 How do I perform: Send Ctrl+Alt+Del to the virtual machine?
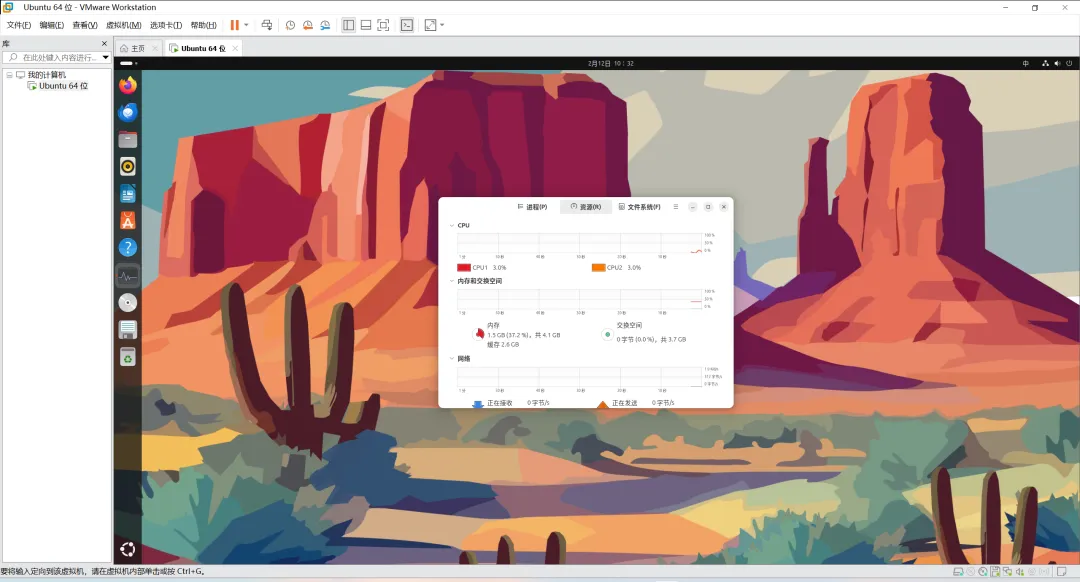(267, 25)
